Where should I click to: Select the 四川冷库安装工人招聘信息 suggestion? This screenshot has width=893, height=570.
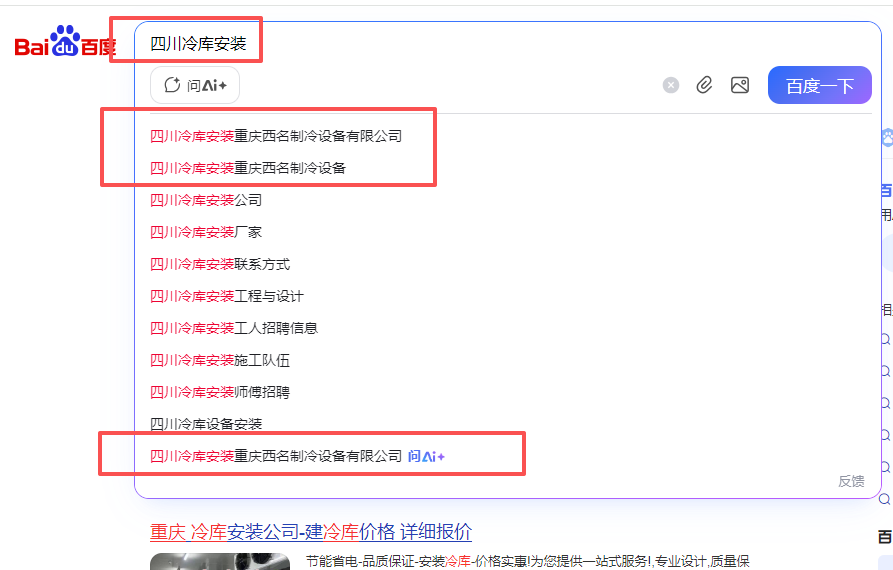click(234, 328)
